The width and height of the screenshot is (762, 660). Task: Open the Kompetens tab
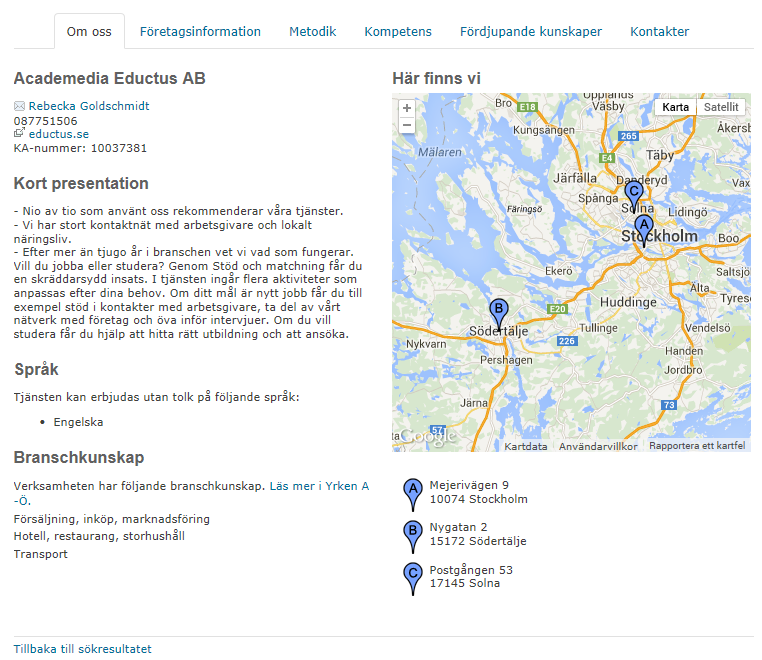click(x=398, y=32)
